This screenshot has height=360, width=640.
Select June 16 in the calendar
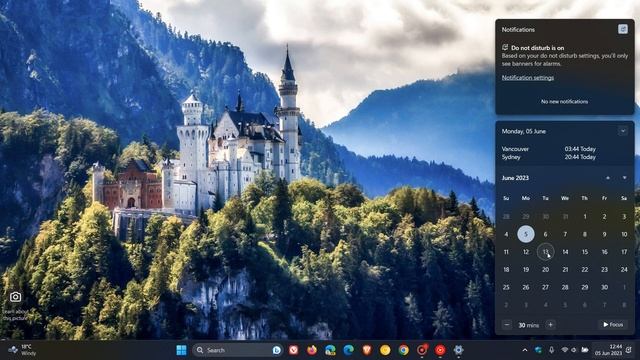coord(604,252)
